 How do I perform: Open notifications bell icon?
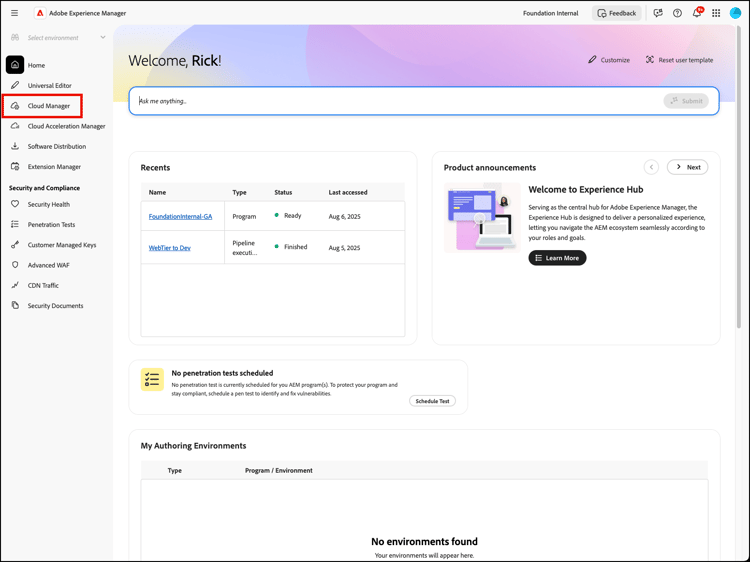(697, 13)
